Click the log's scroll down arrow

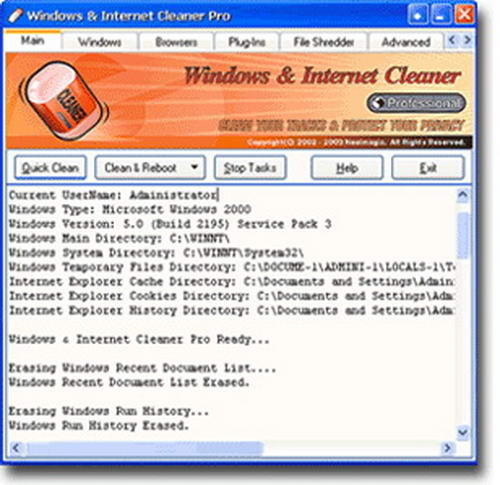[463, 433]
